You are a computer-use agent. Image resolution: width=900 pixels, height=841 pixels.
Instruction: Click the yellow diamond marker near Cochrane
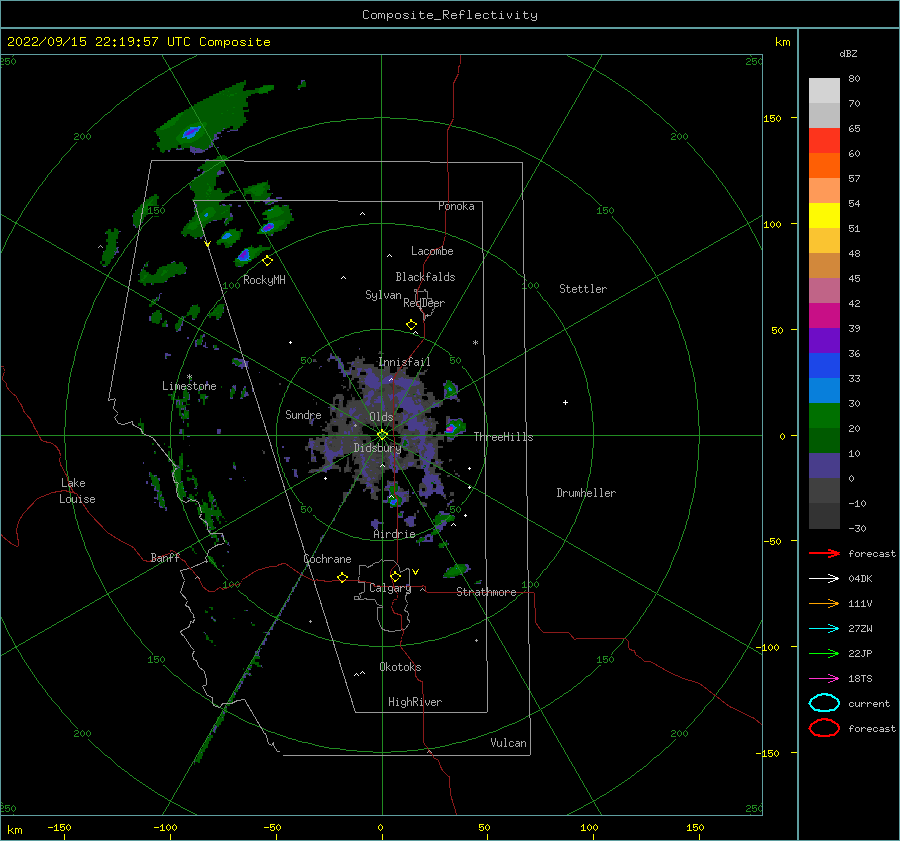(x=343, y=577)
